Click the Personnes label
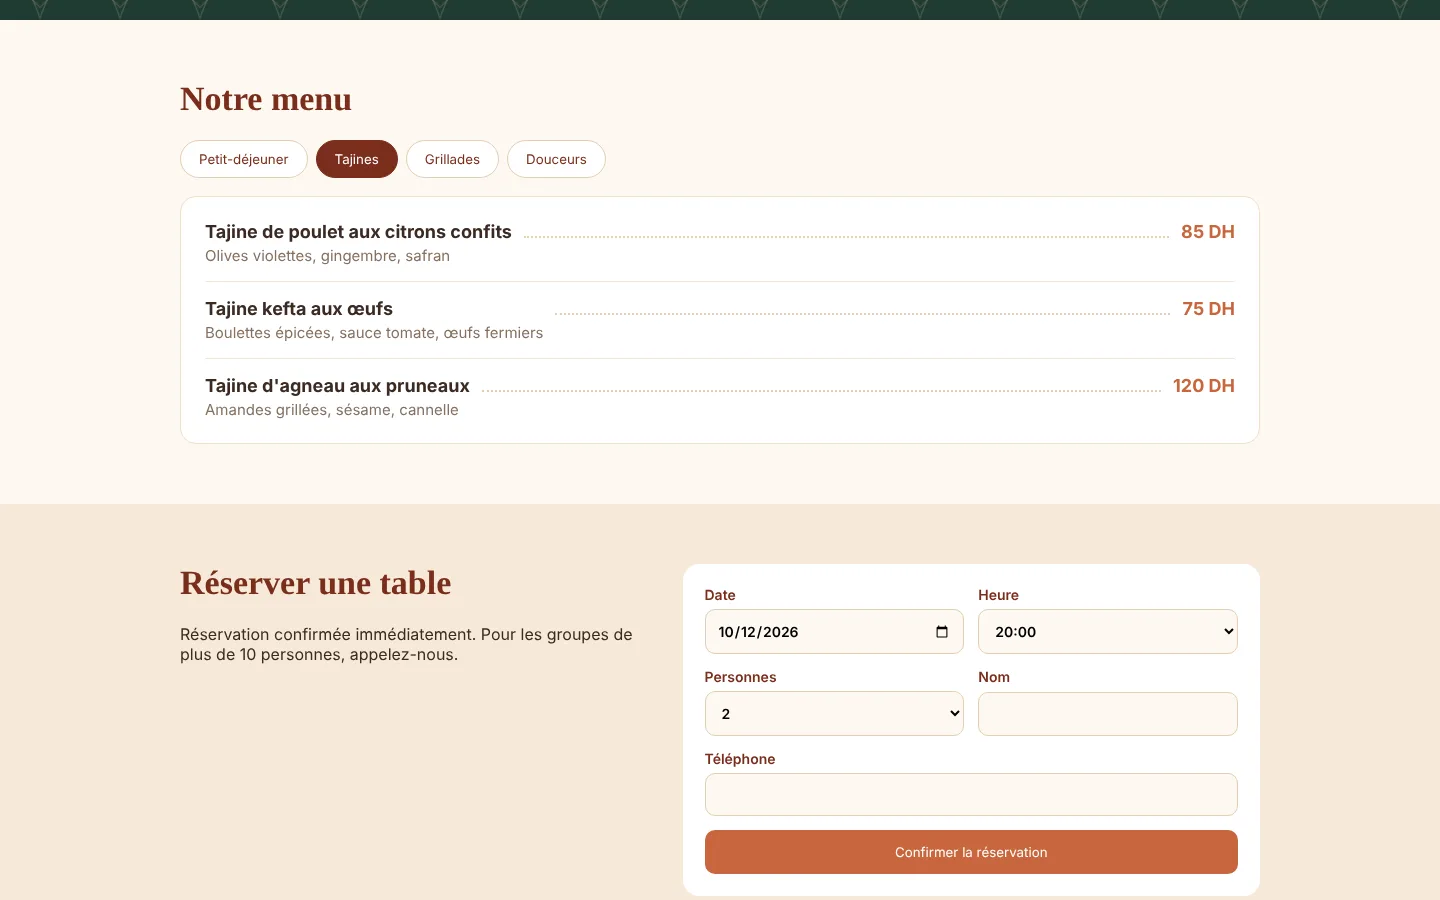1440x900 pixels. point(740,677)
